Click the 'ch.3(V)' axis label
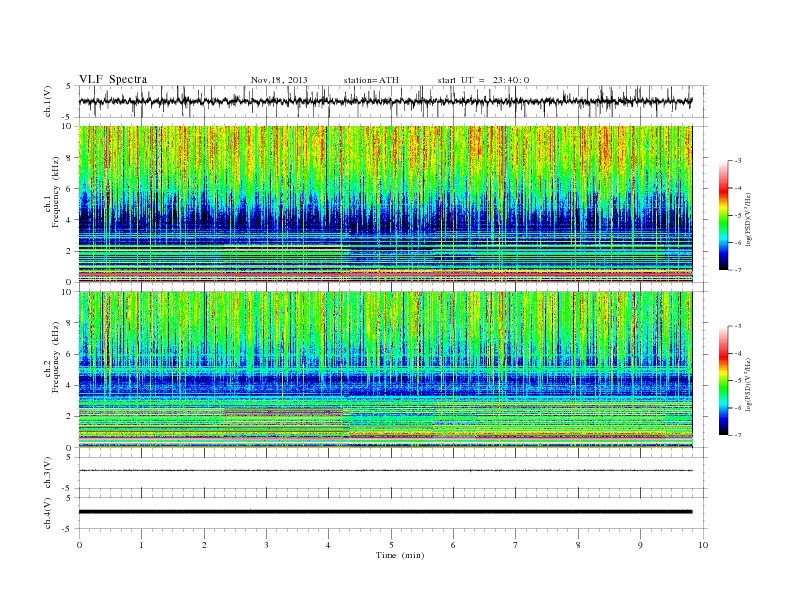Viewport: 792px width, 612px height. [x=48, y=473]
